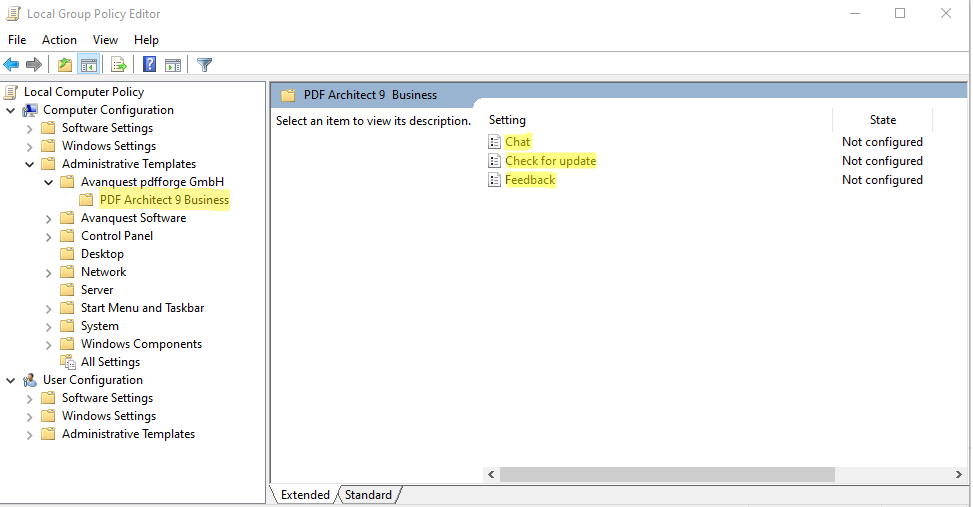Click Not configured state for Chat

882,142
